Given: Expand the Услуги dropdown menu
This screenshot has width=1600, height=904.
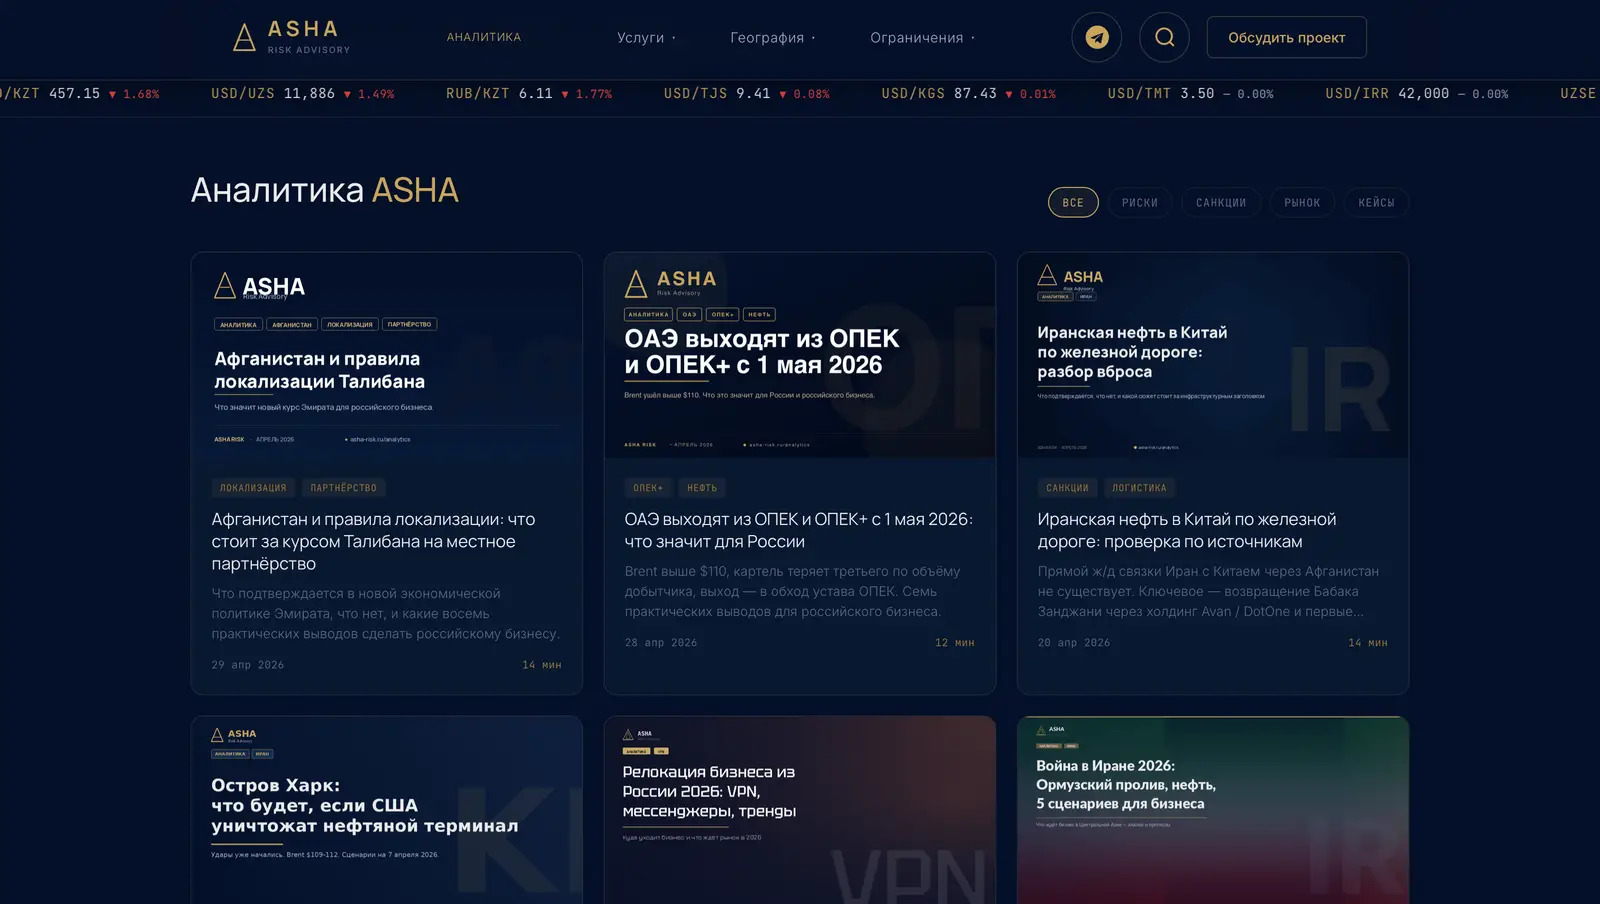Looking at the screenshot, I should click(x=646, y=38).
